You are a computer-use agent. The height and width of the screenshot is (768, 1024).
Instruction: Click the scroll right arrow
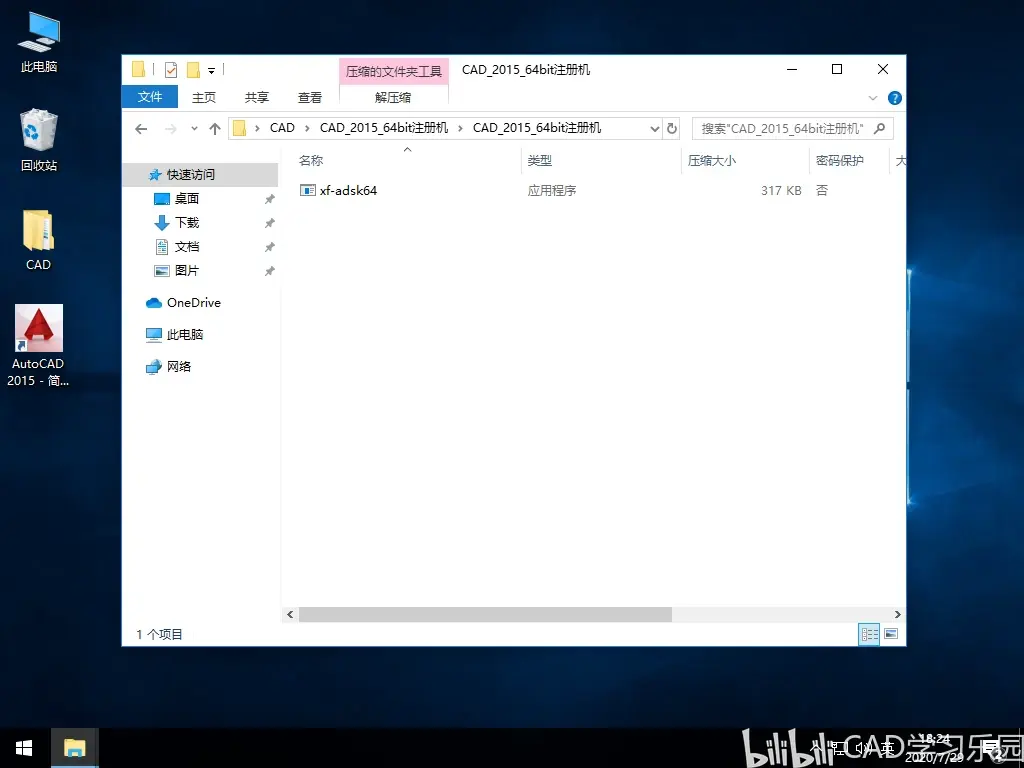897,615
